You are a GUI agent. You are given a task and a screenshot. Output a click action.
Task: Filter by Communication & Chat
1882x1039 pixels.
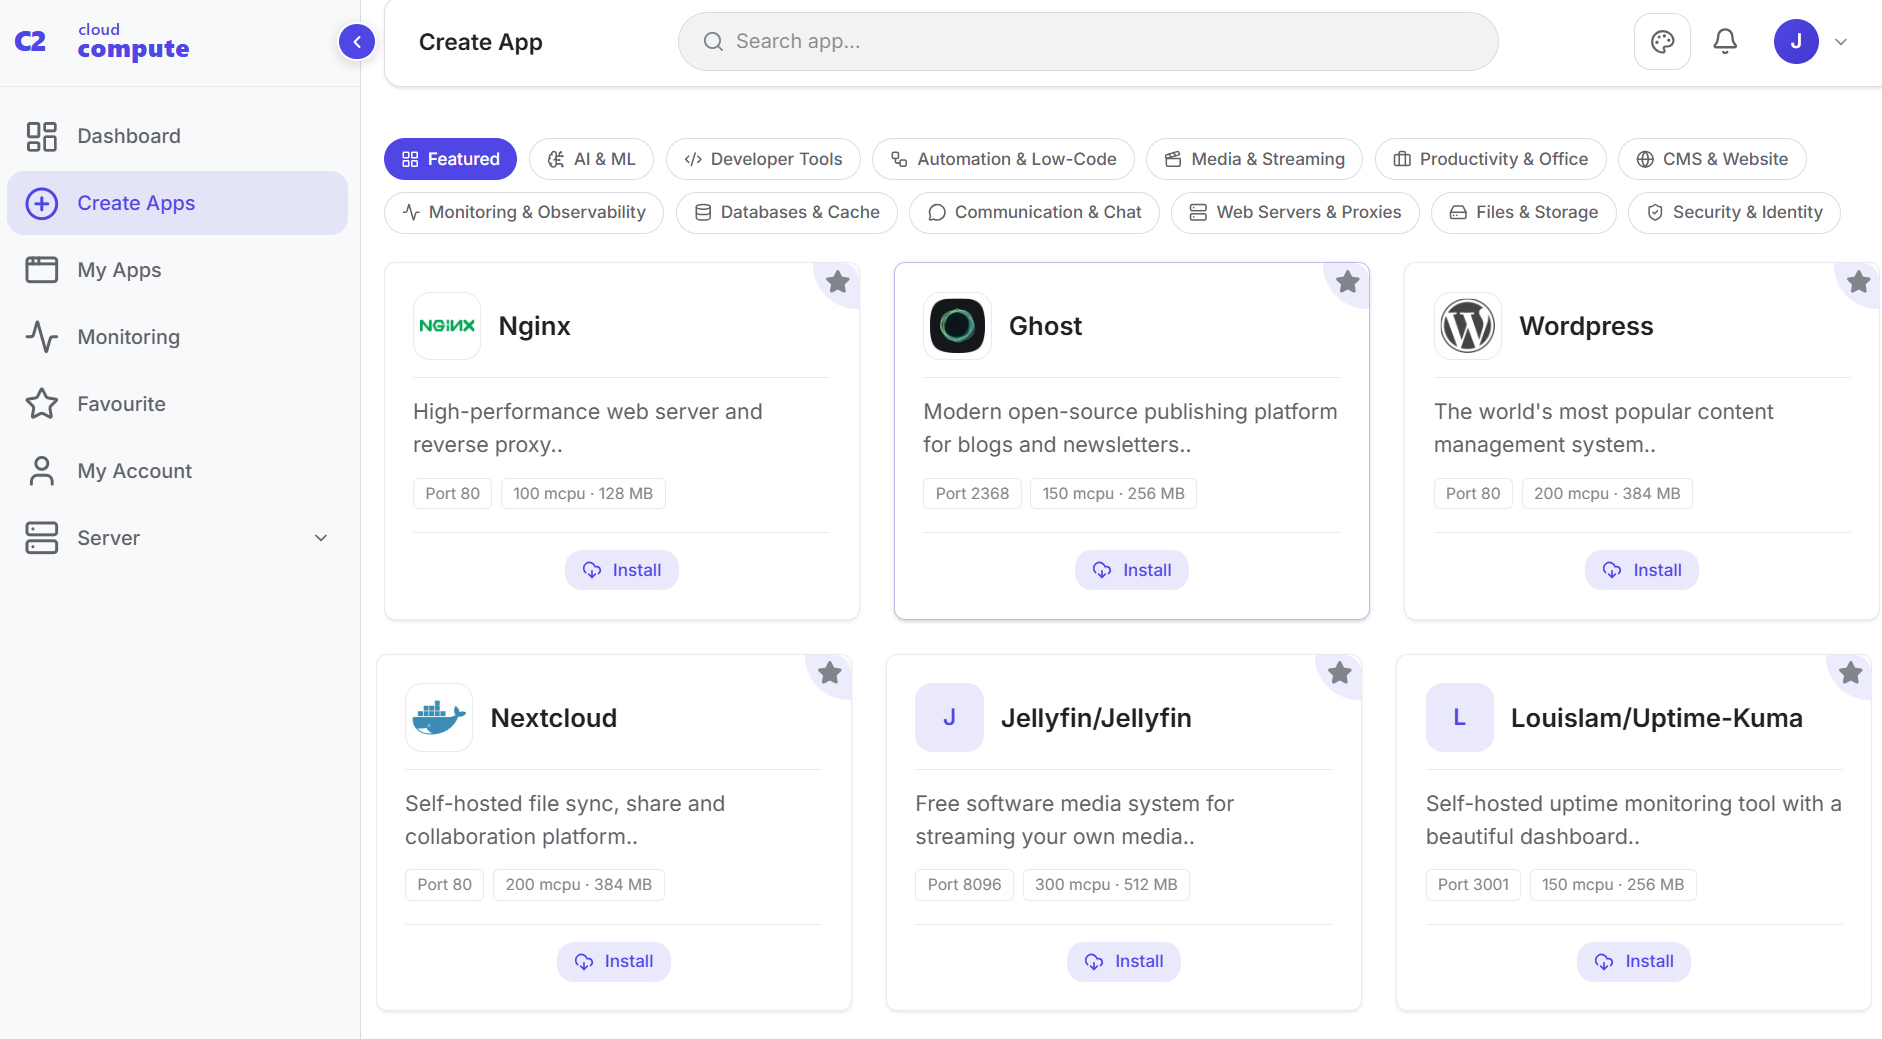click(1034, 212)
